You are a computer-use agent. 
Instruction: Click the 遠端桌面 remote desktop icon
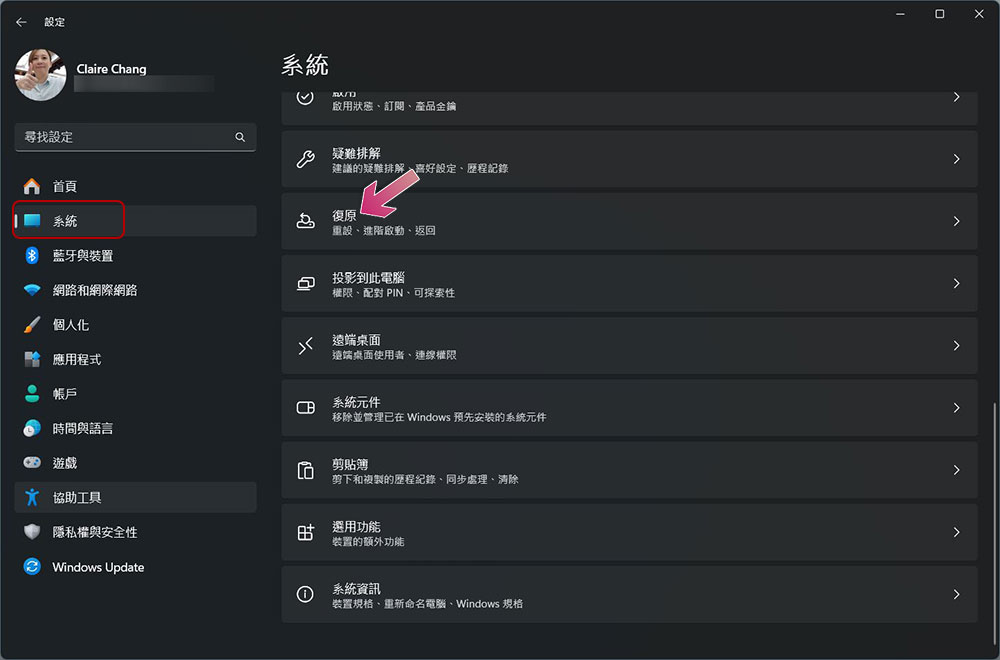[x=305, y=346]
